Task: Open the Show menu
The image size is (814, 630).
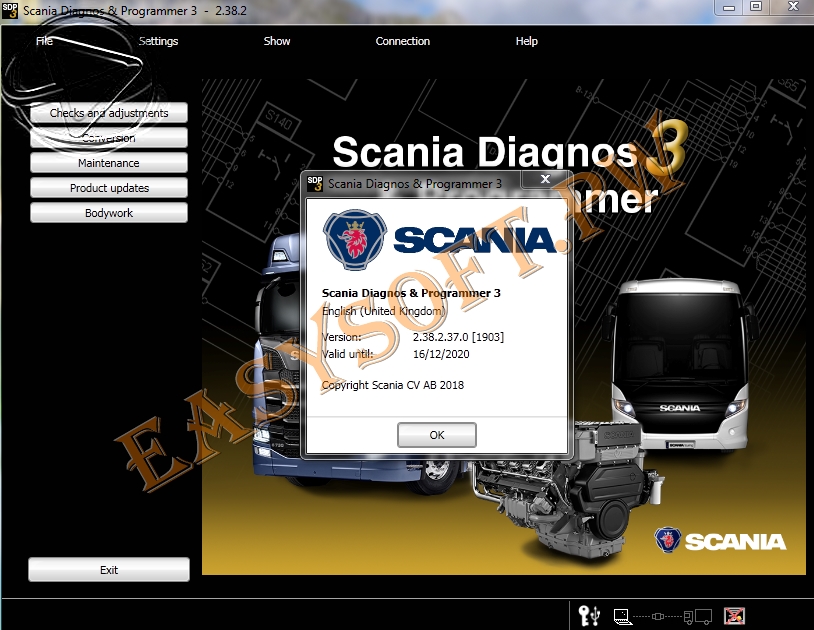Action: tap(277, 41)
